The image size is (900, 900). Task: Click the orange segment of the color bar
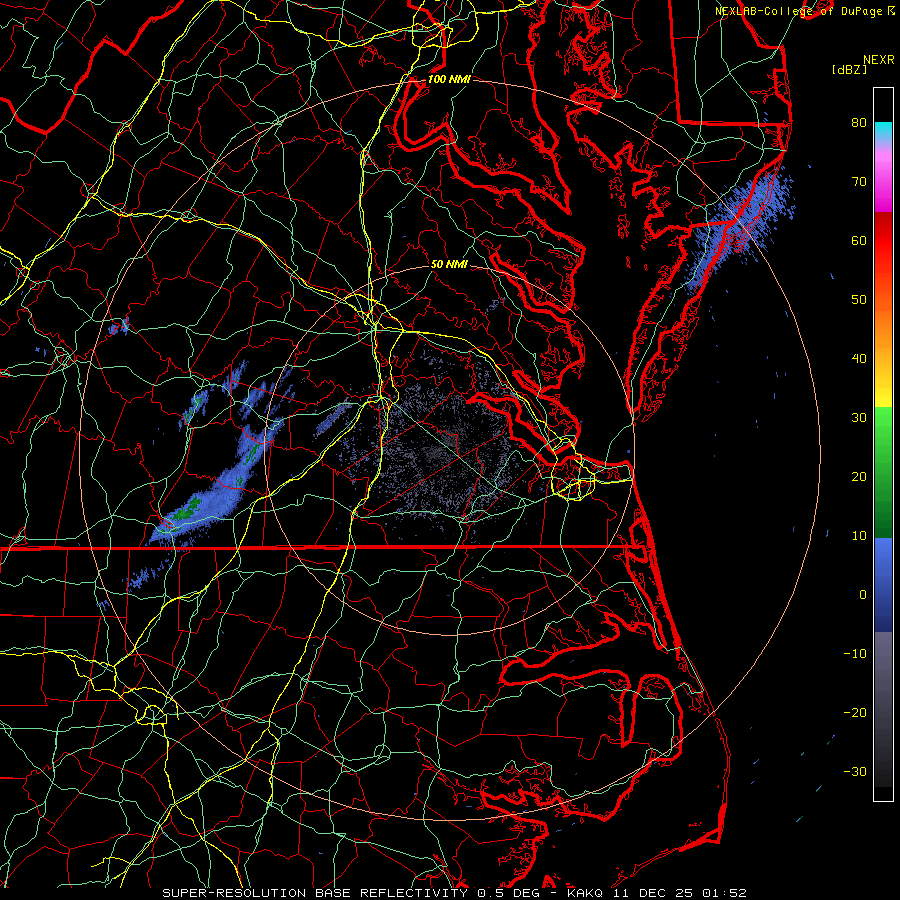[x=883, y=330]
